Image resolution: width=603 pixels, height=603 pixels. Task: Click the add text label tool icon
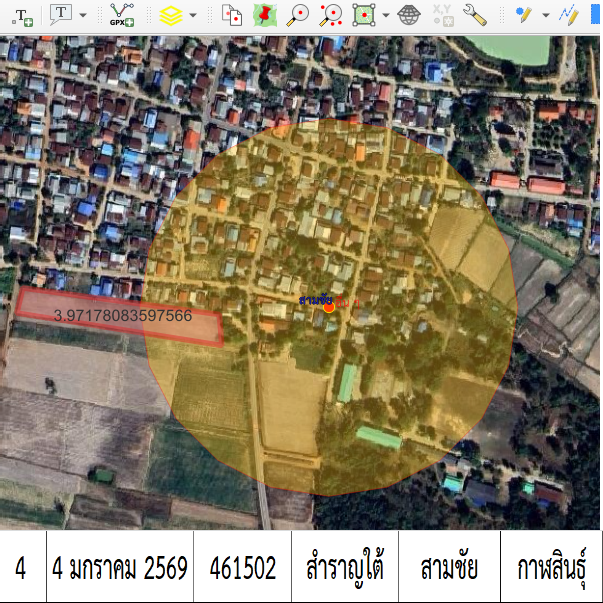[20, 15]
